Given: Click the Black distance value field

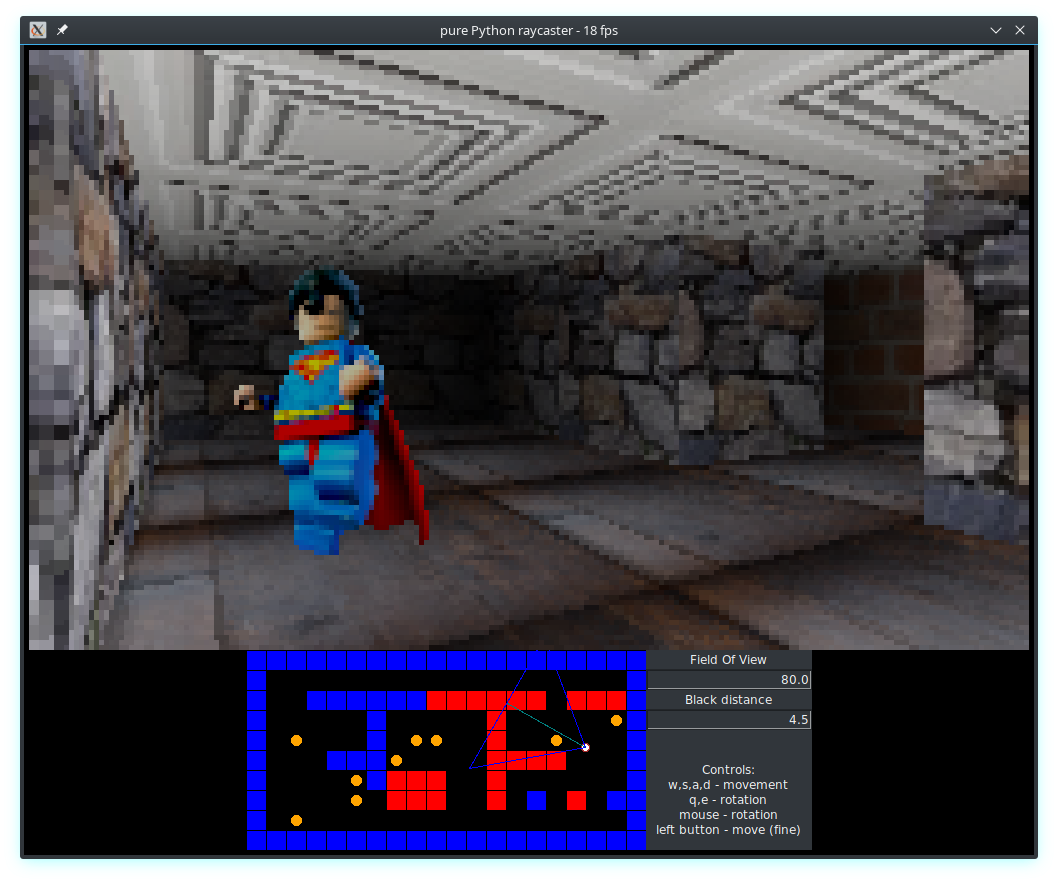Looking at the screenshot, I should pyautogui.click(x=729, y=720).
